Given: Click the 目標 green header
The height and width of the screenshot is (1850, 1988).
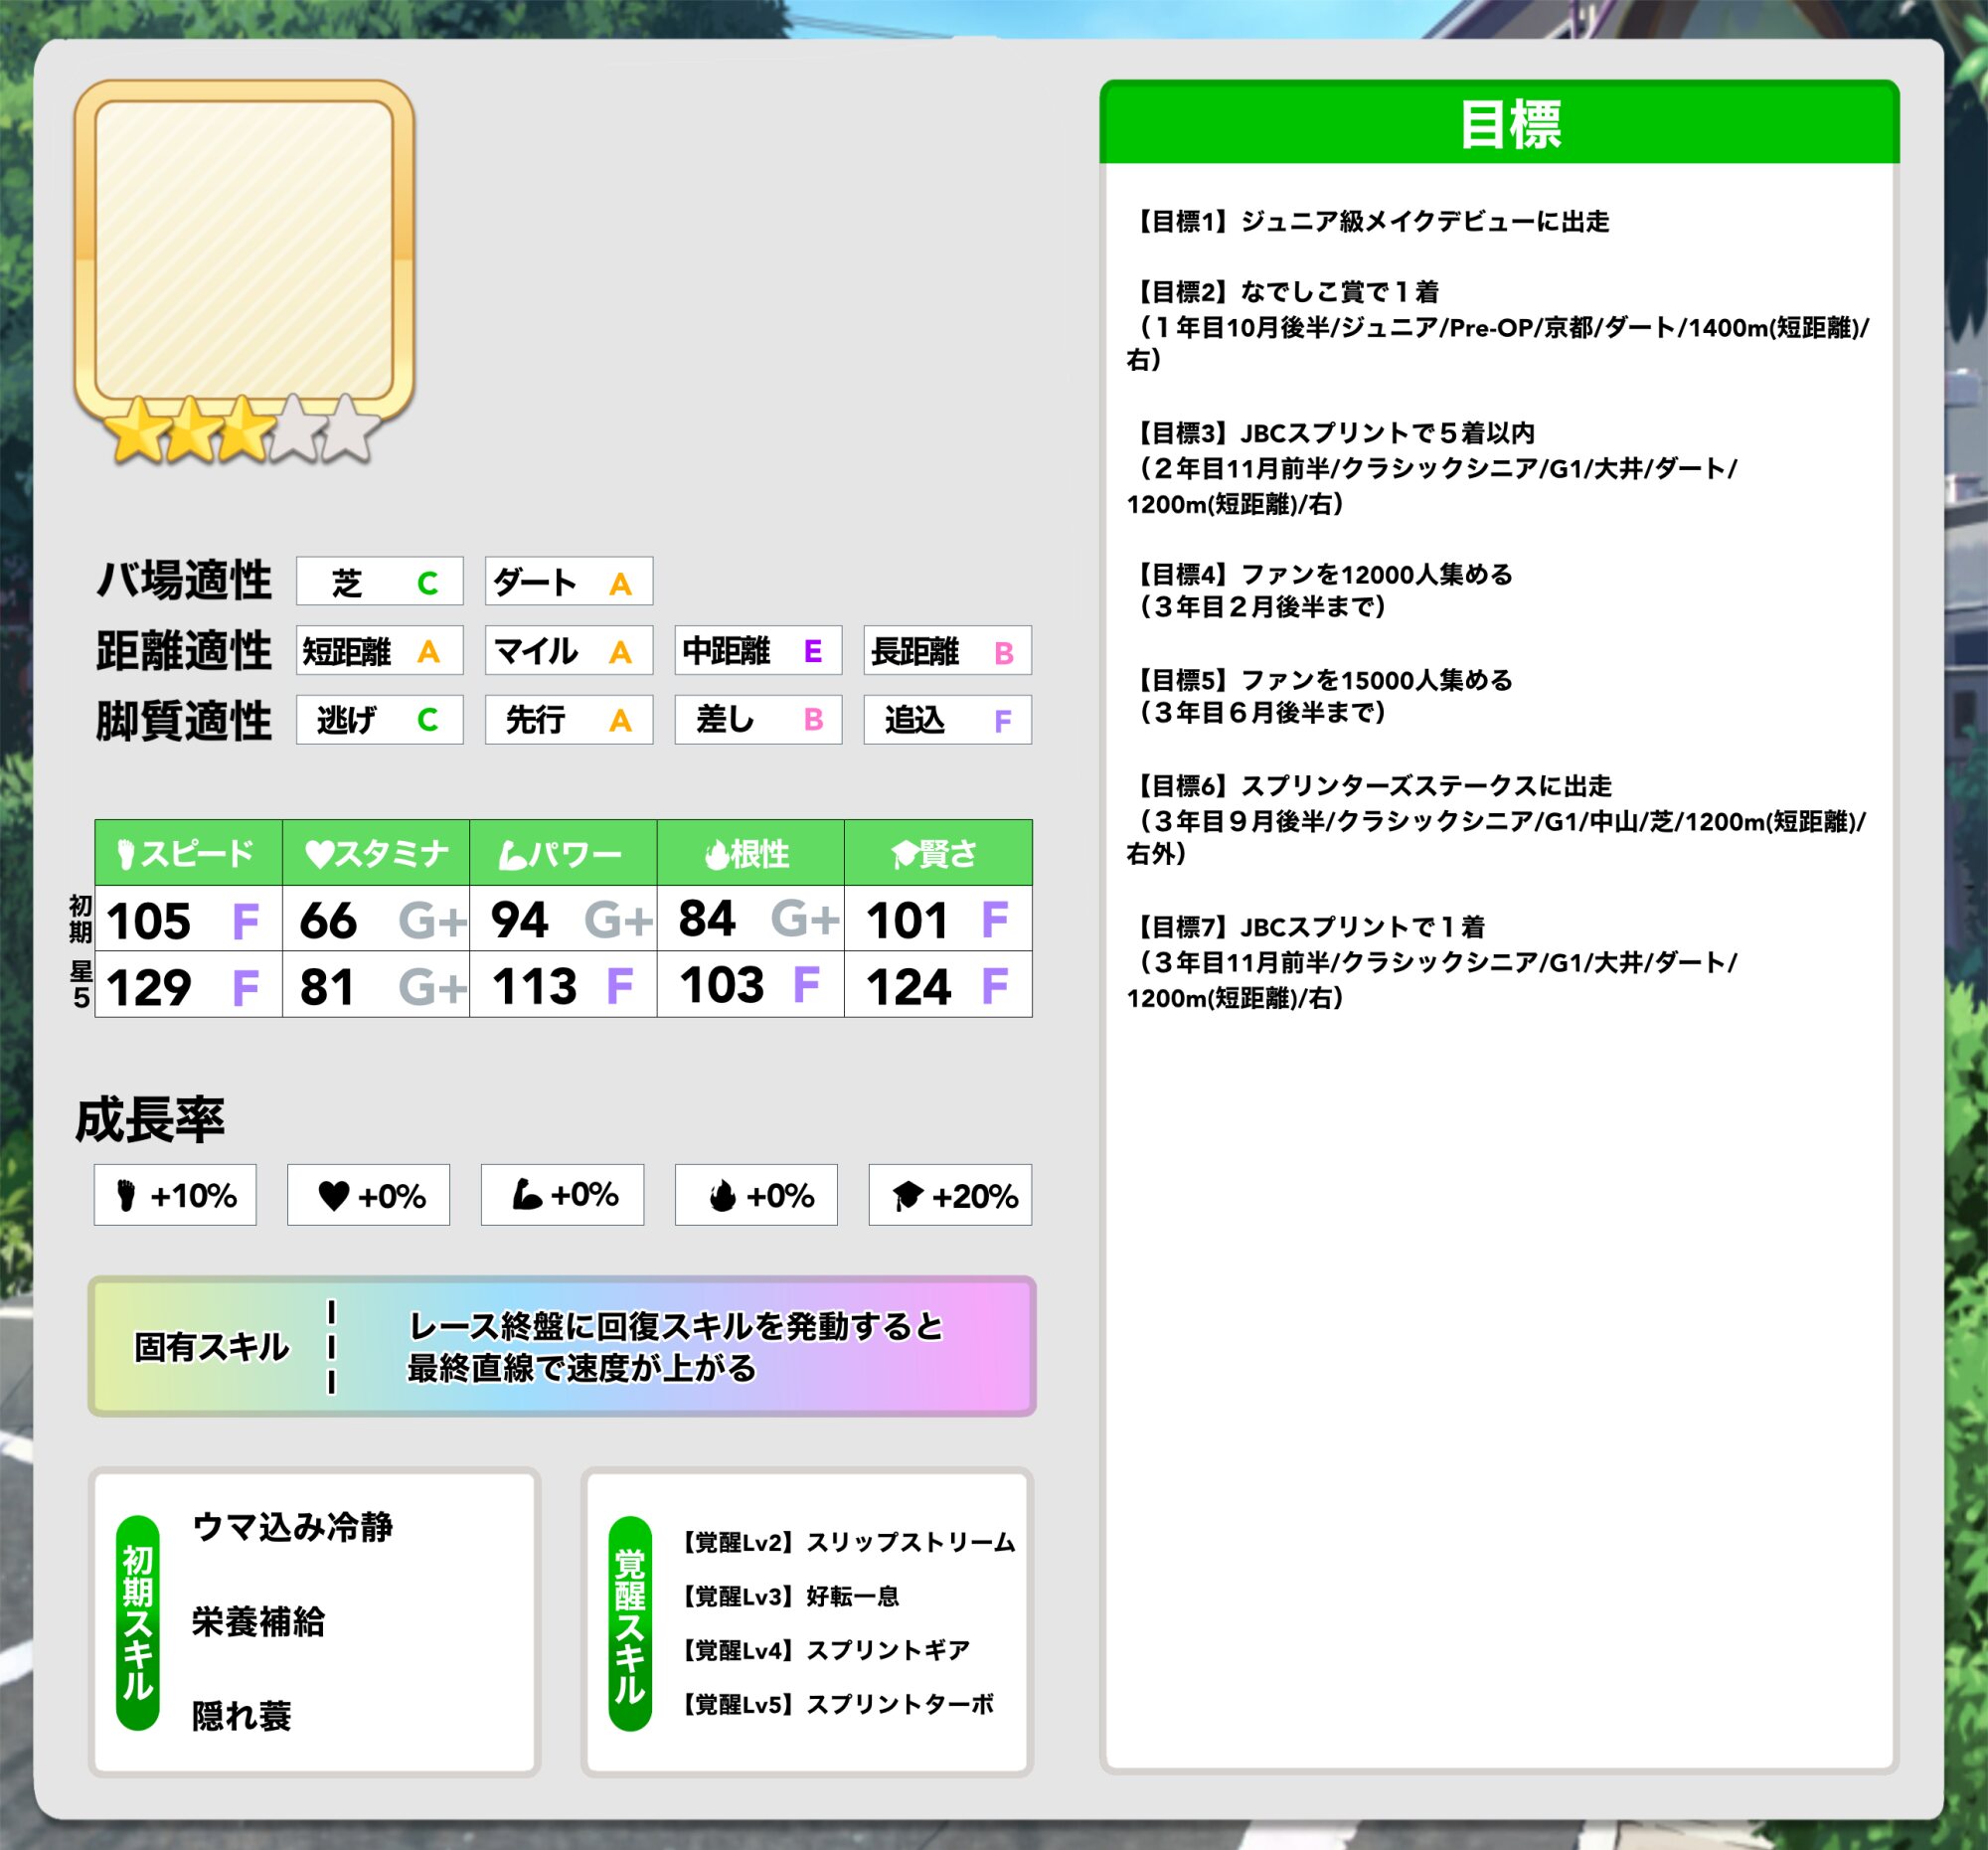Looking at the screenshot, I should click(1500, 123).
